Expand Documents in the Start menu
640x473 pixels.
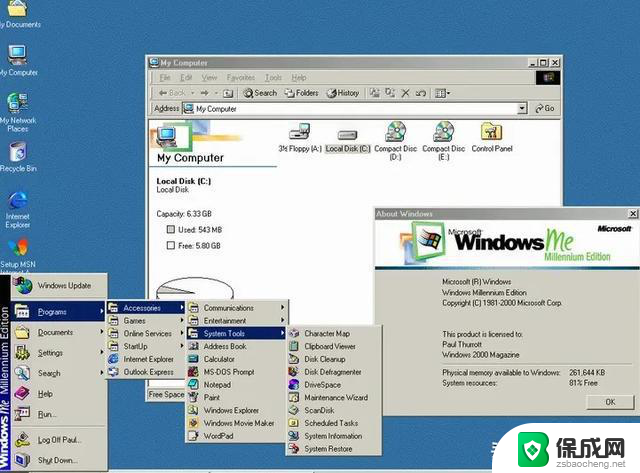tap(60, 332)
